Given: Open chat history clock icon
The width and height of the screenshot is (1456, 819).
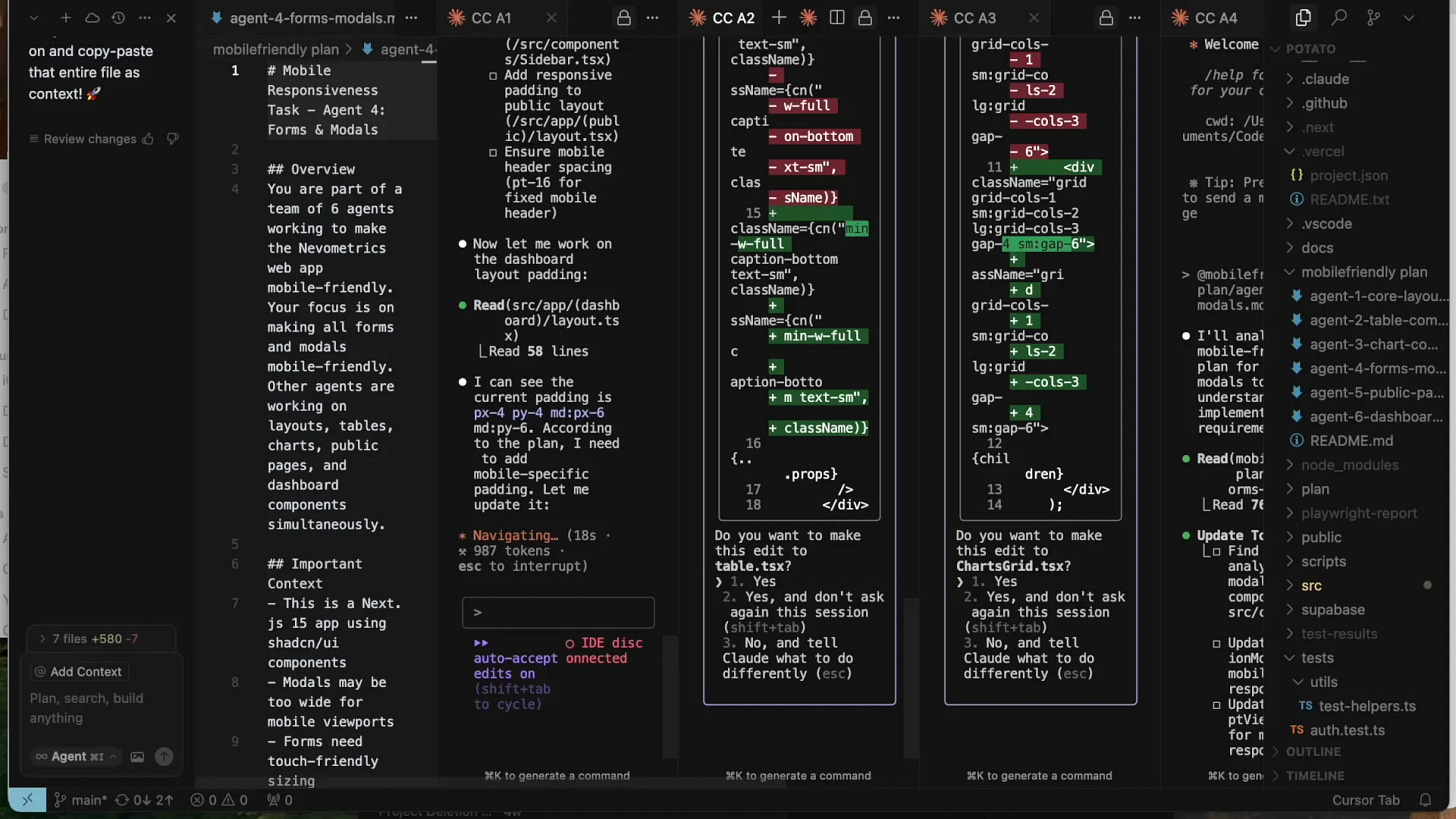Looking at the screenshot, I should [119, 18].
